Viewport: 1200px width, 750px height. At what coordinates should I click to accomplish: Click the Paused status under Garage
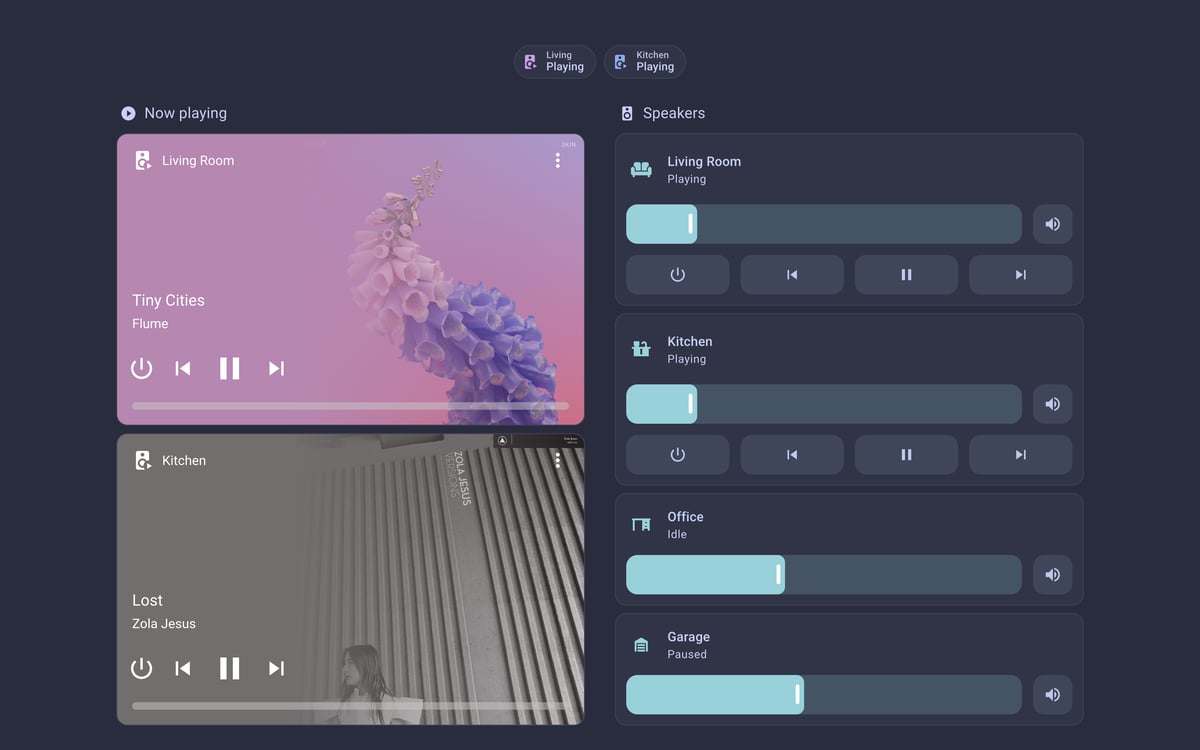pos(687,655)
